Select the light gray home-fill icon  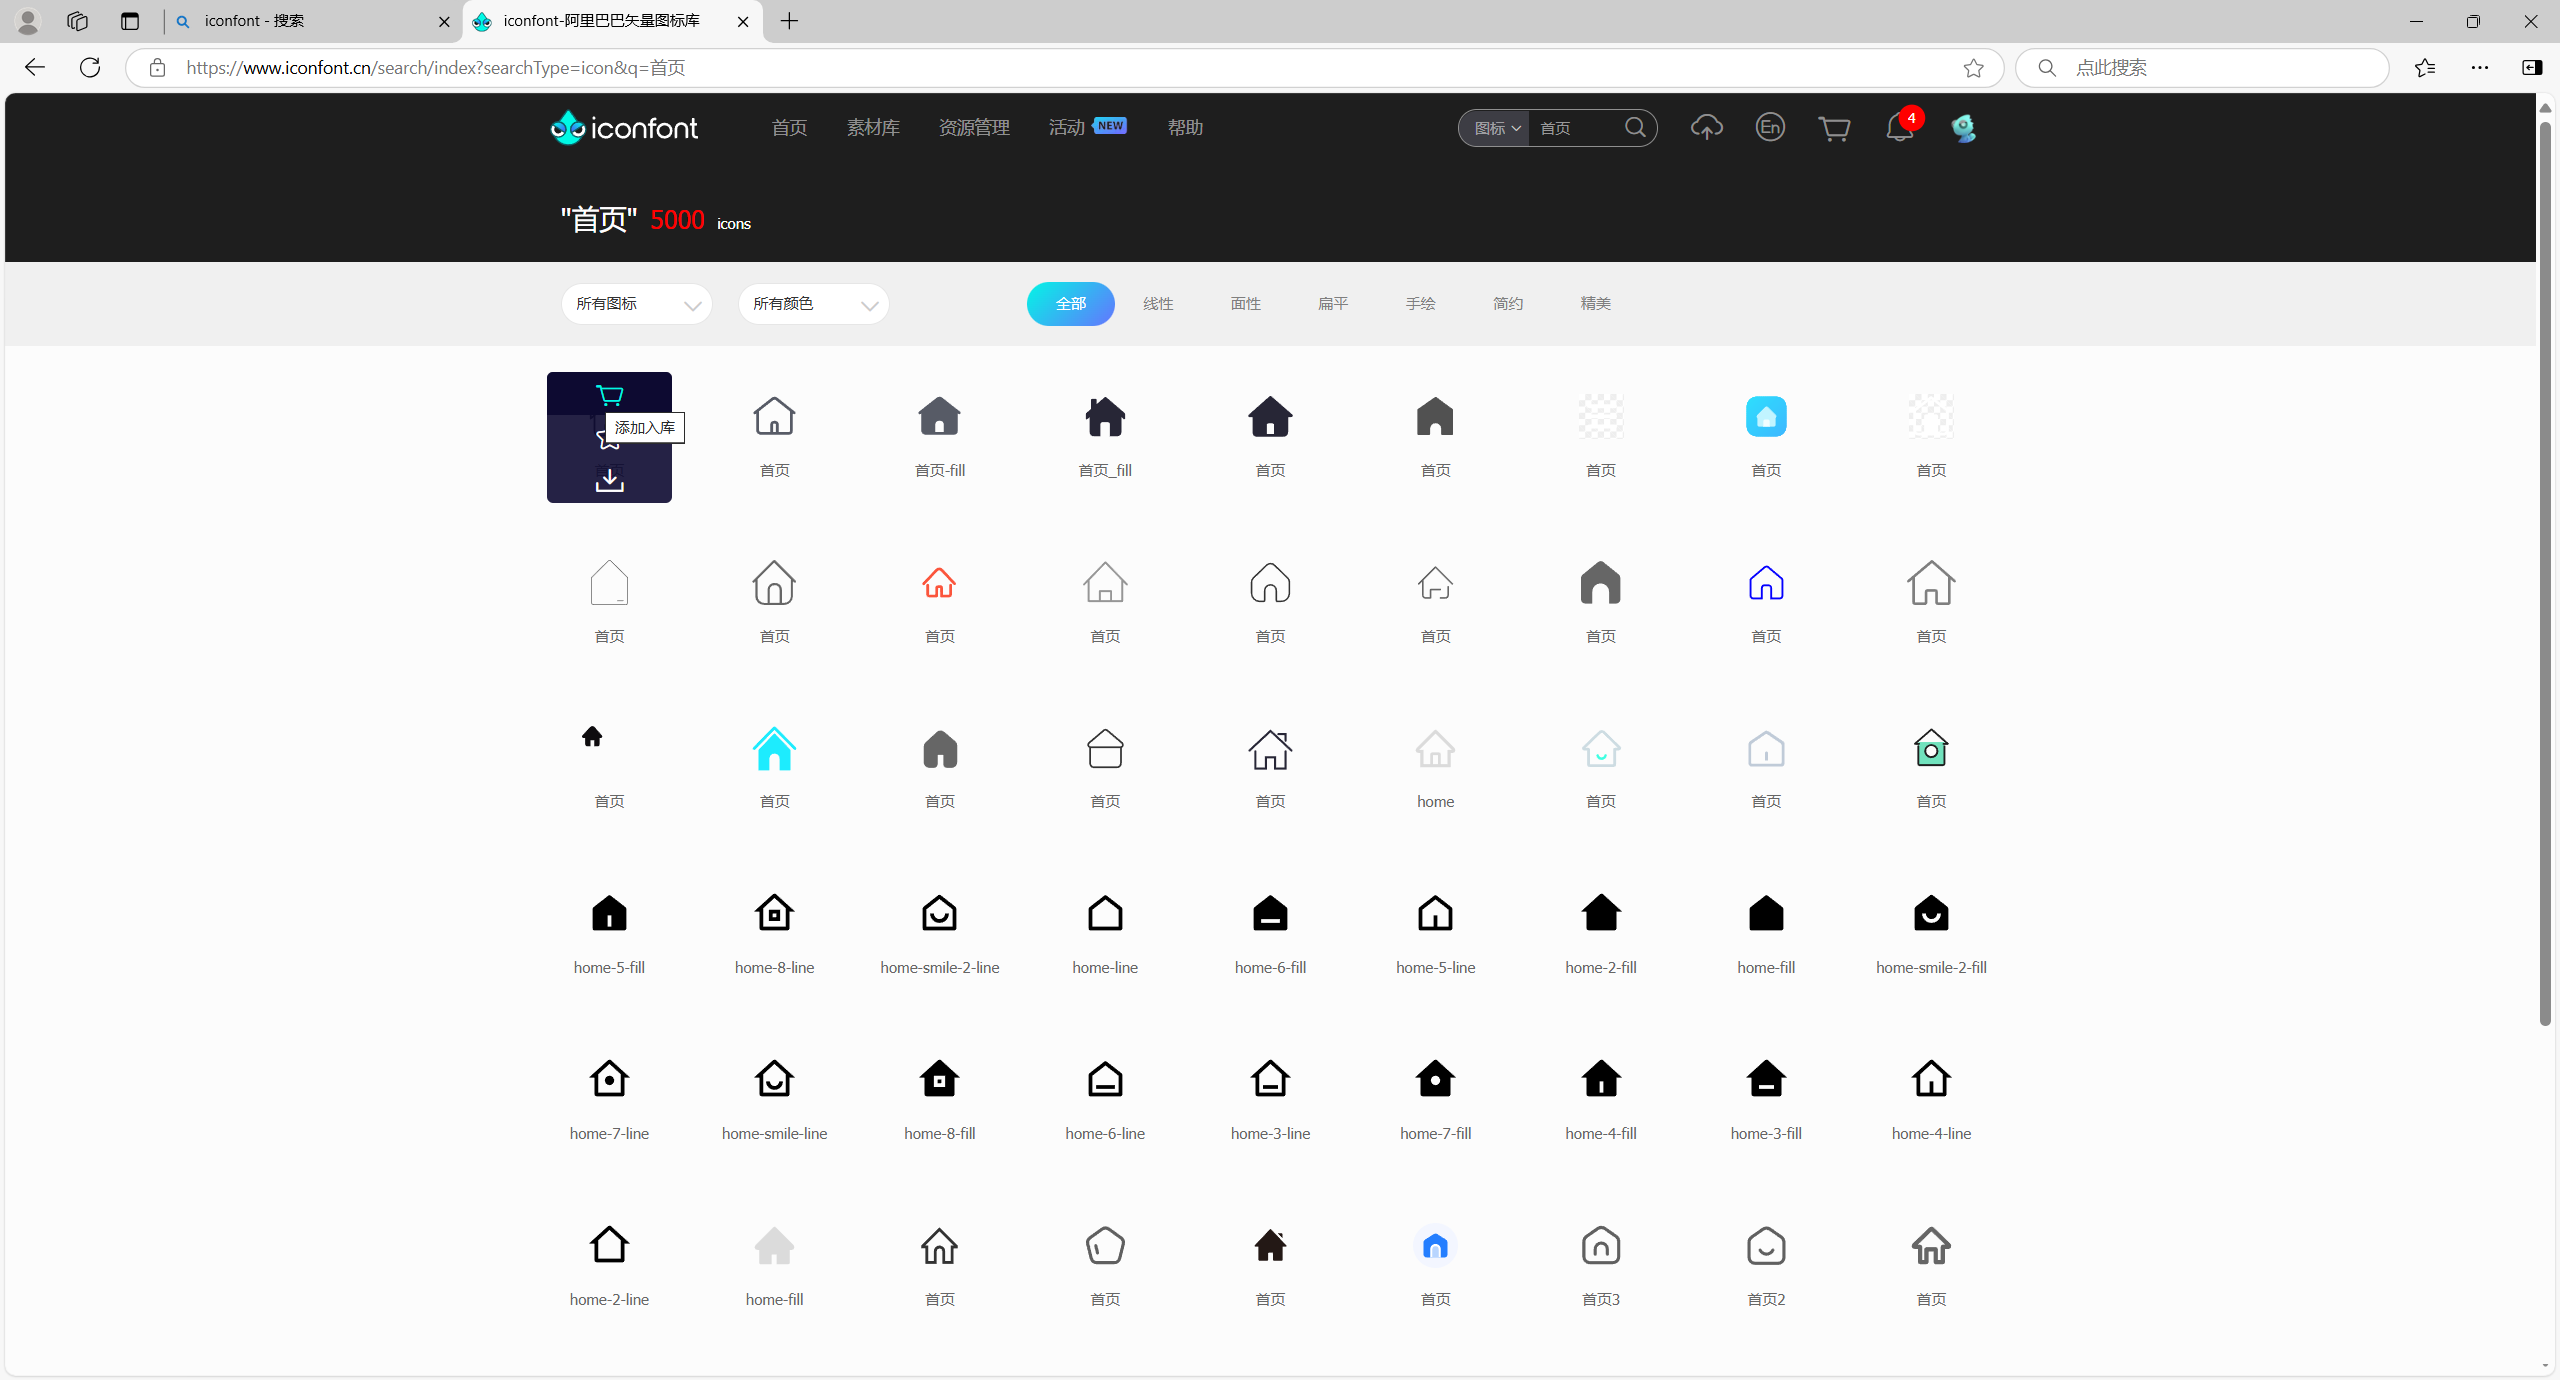(774, 1246)
